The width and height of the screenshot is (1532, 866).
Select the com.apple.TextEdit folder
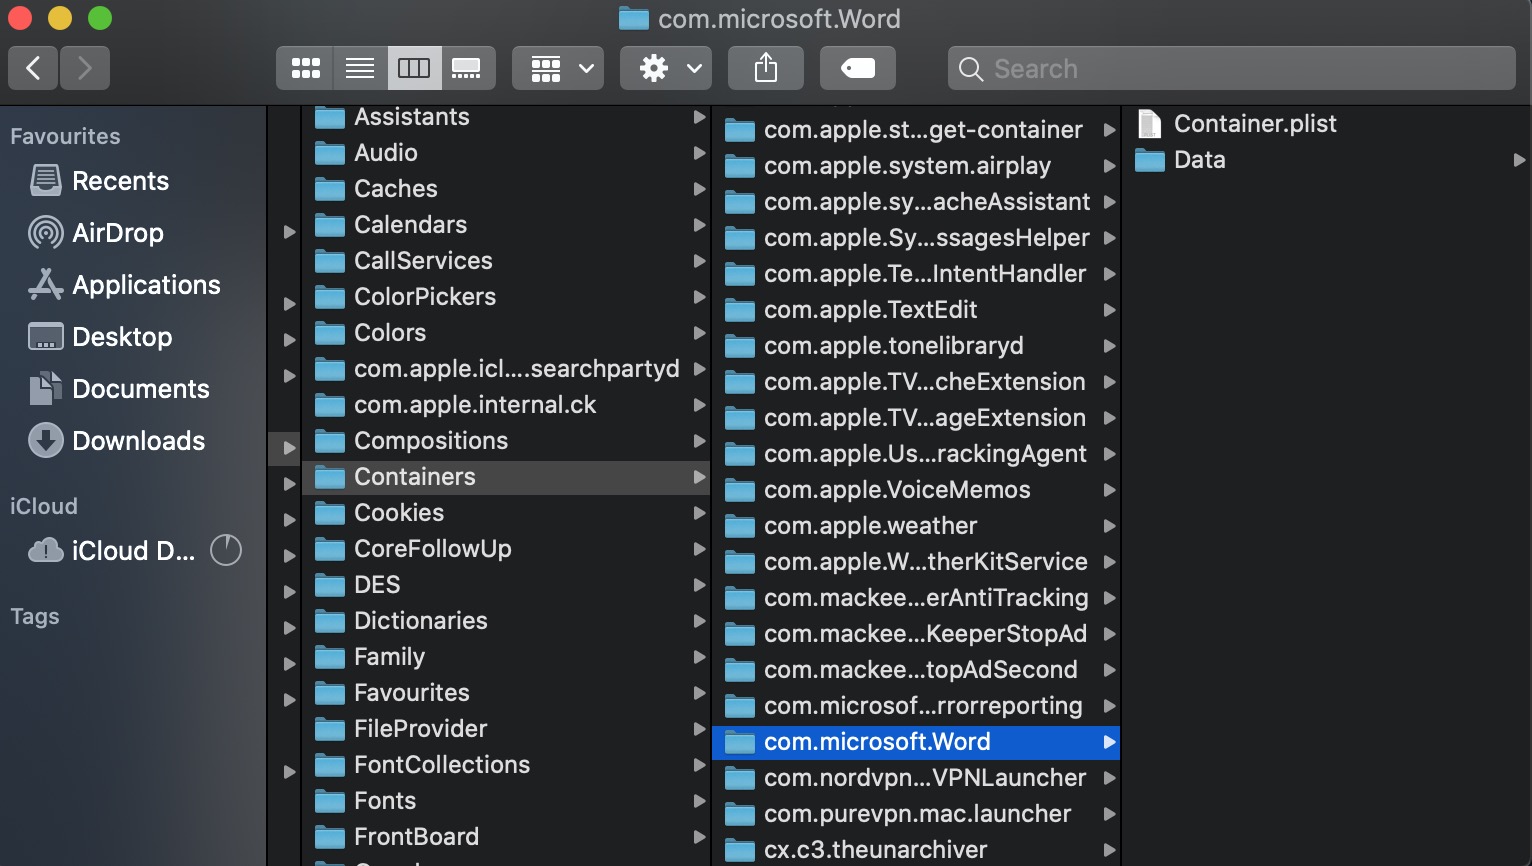click(916, 310)
